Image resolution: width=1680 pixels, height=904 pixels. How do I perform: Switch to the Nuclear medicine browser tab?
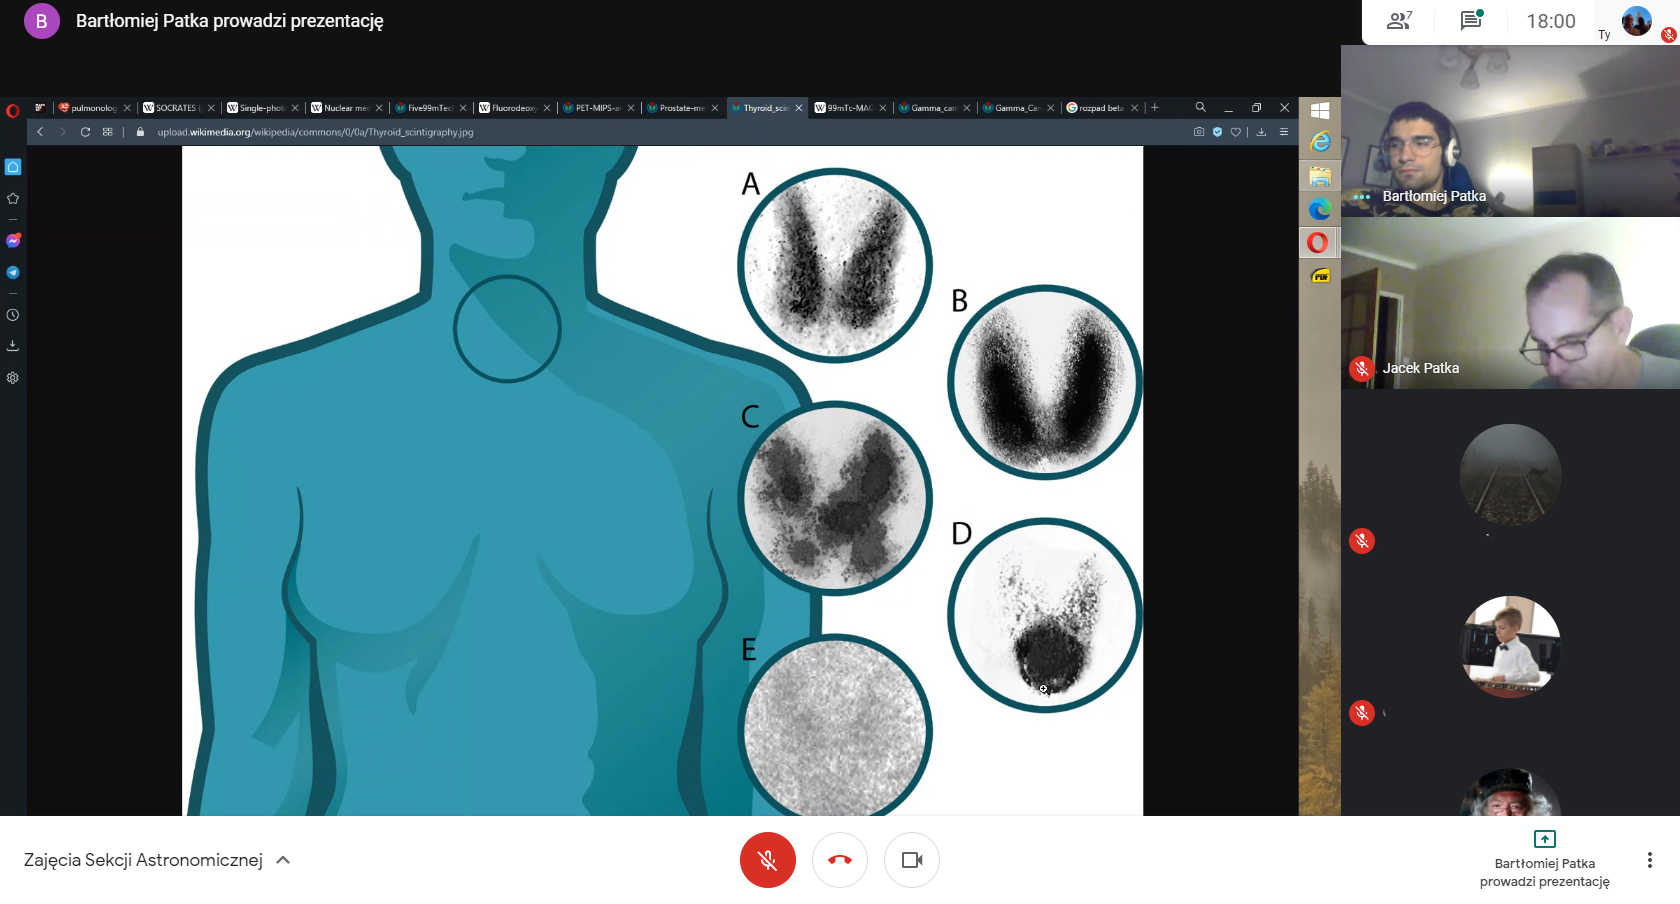(345, 108)
